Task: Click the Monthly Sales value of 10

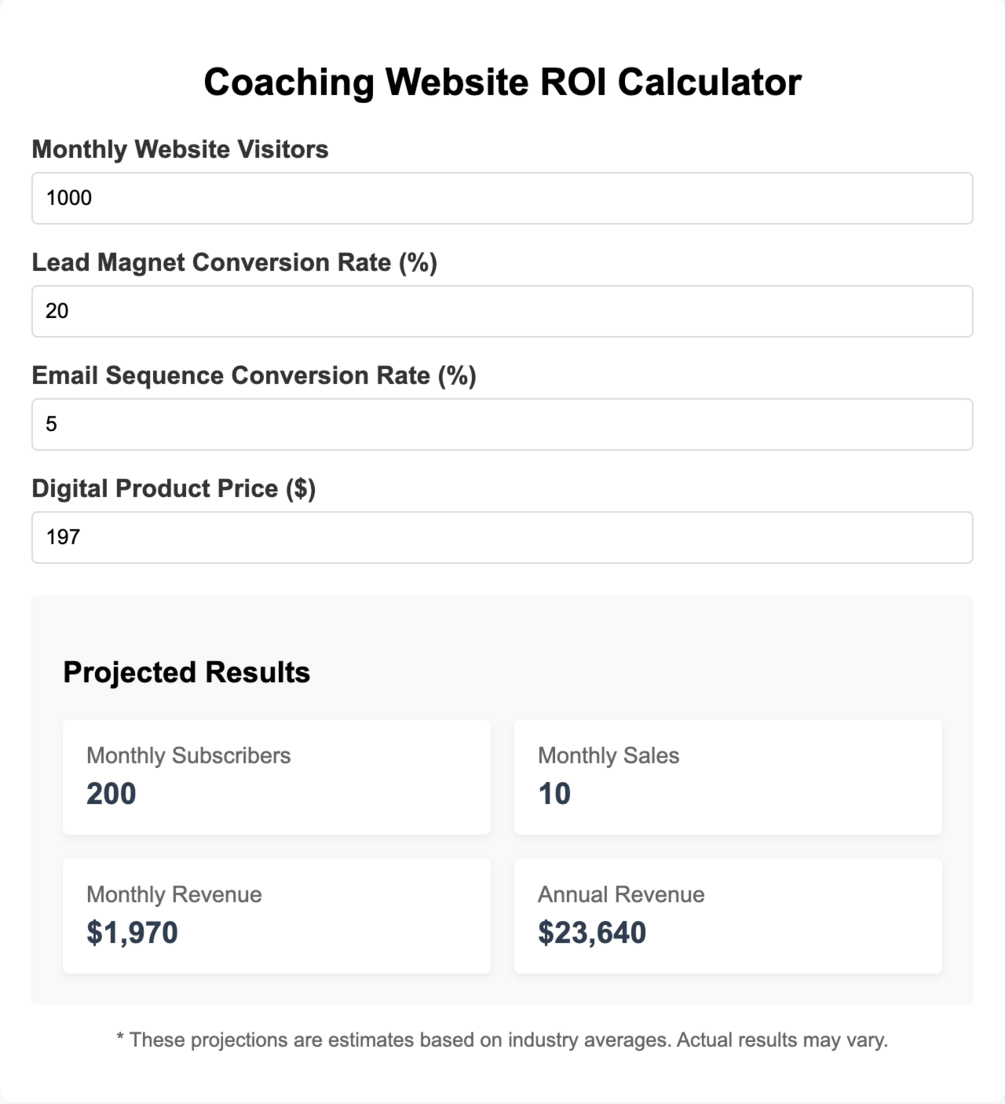Action: [x=554, y=794]
